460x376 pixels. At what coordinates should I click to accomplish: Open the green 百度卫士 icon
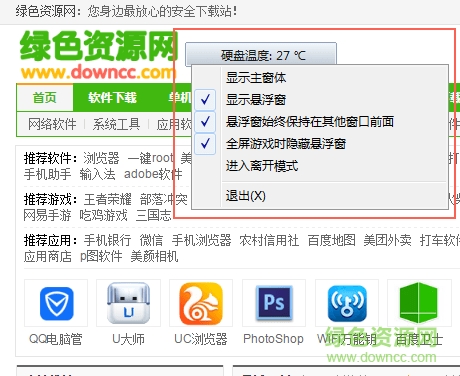(x=418, y=303)
